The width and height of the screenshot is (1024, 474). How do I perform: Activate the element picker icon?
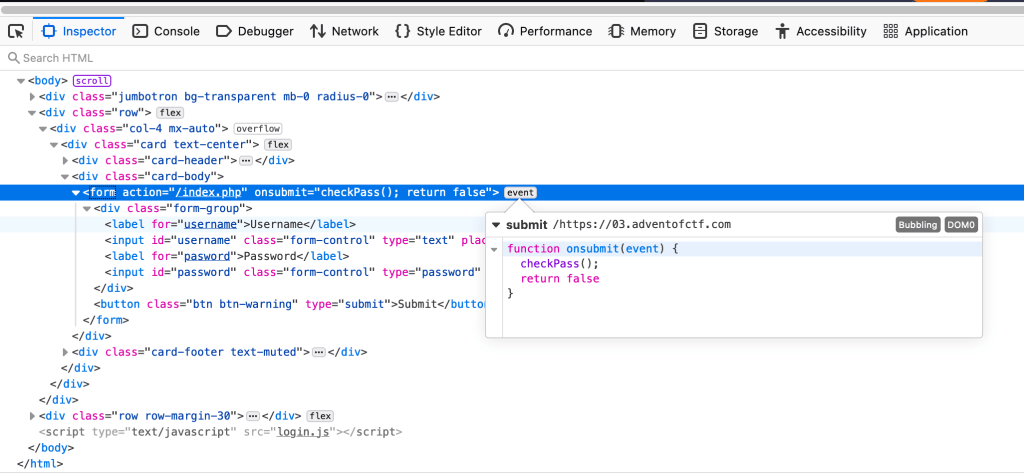16,31
